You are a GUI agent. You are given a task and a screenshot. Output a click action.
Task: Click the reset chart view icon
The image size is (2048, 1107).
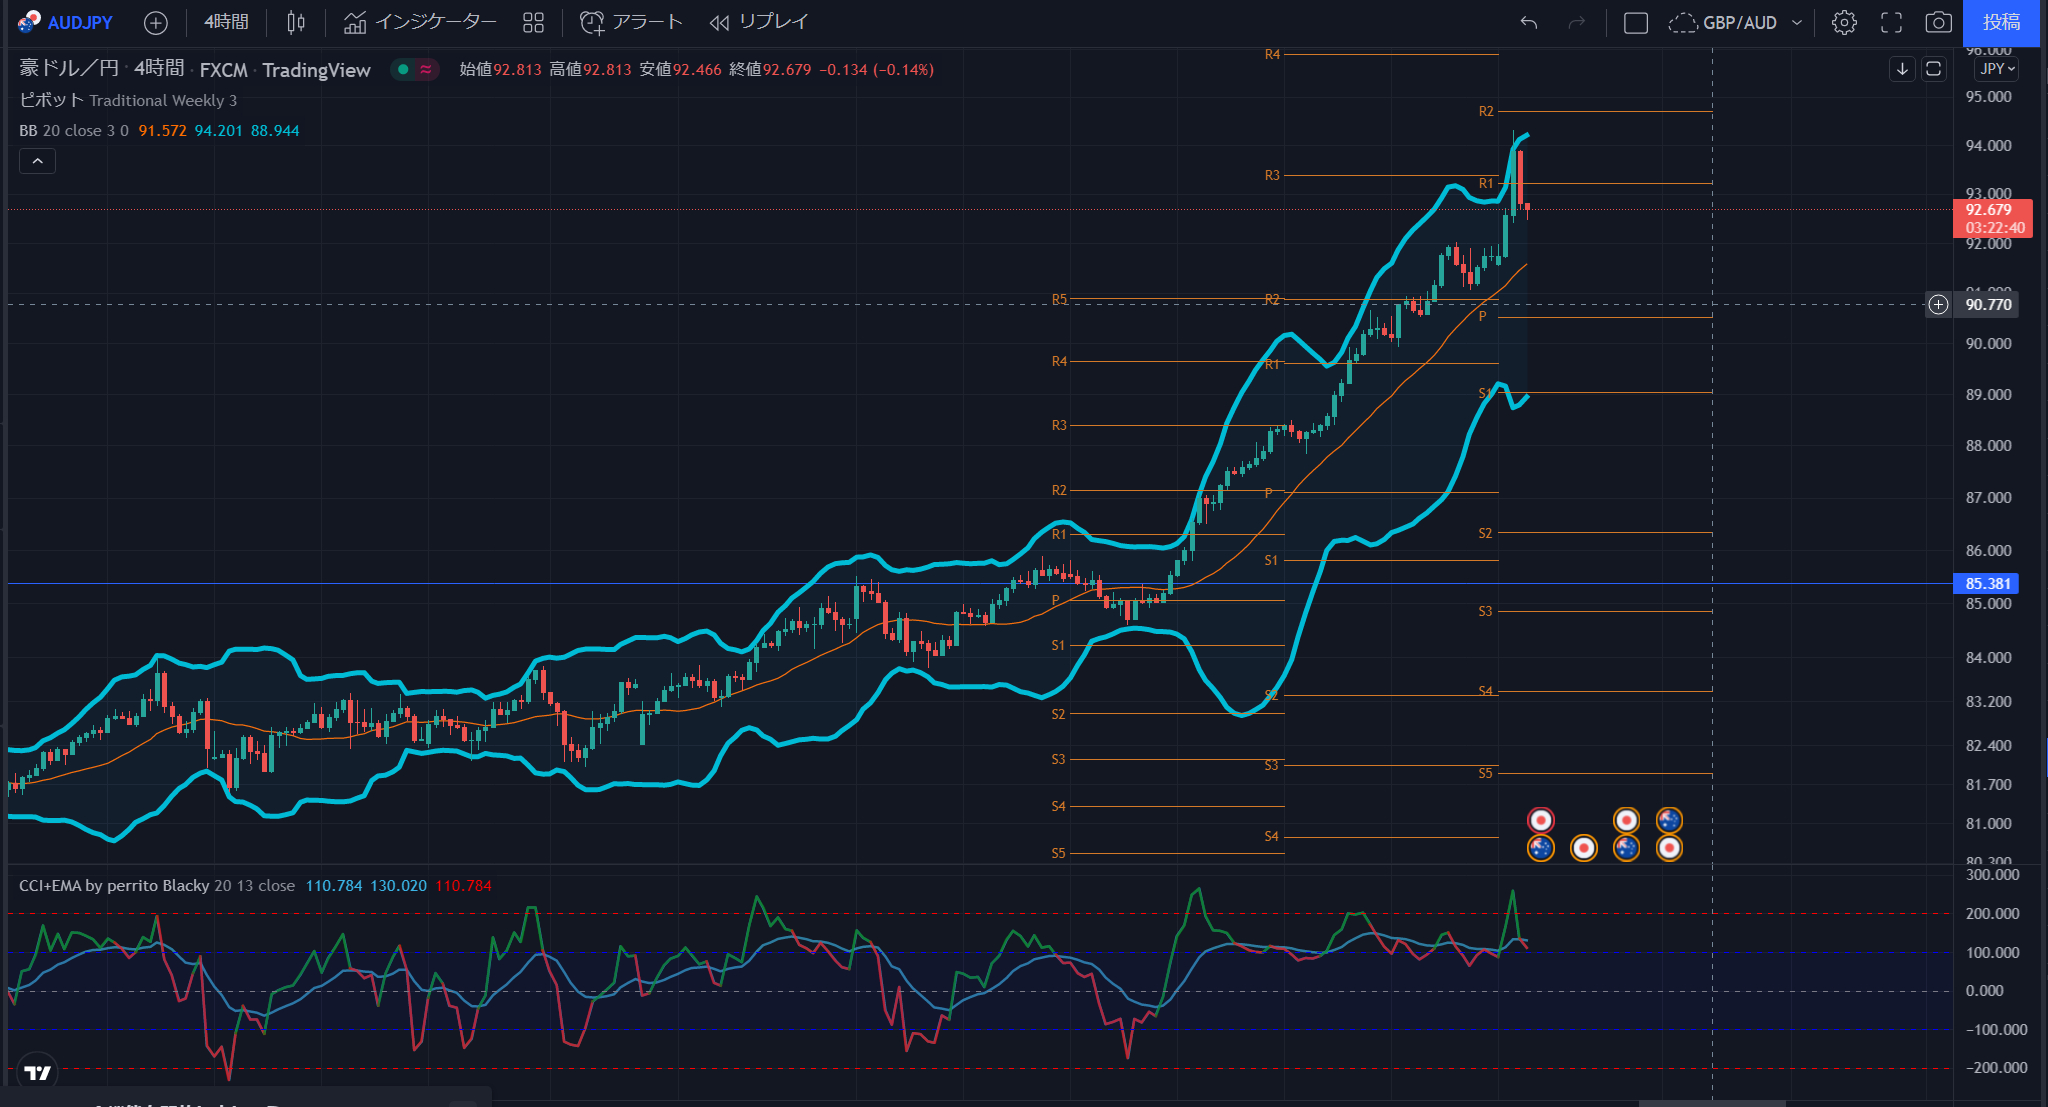(x=1934, y=69)
